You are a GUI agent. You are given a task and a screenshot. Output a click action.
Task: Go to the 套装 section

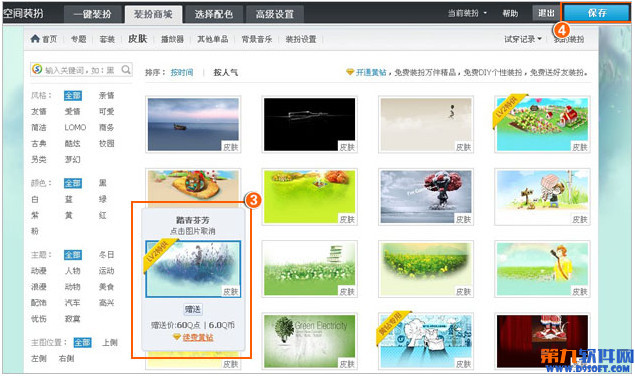tap(107, 39)
